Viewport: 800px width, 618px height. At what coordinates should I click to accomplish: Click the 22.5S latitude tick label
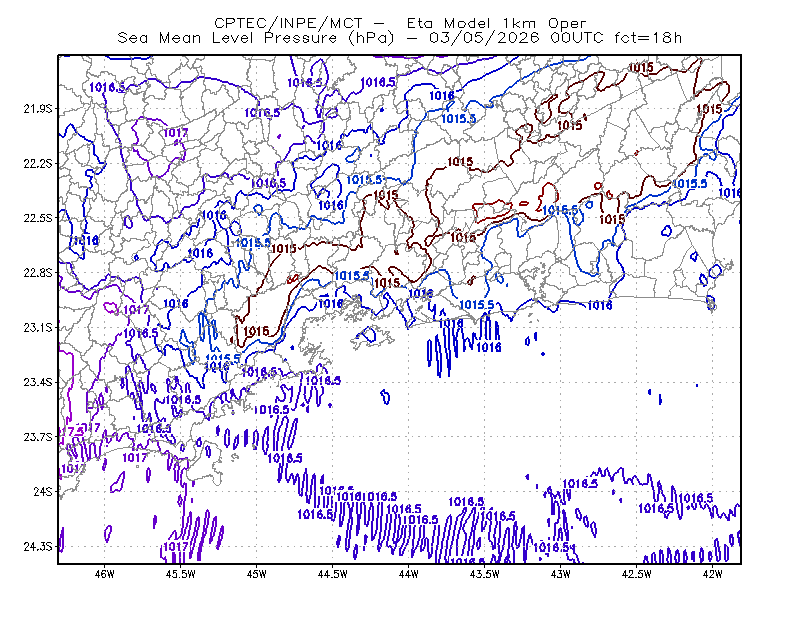pyautogui.click(x=38, y=218)
